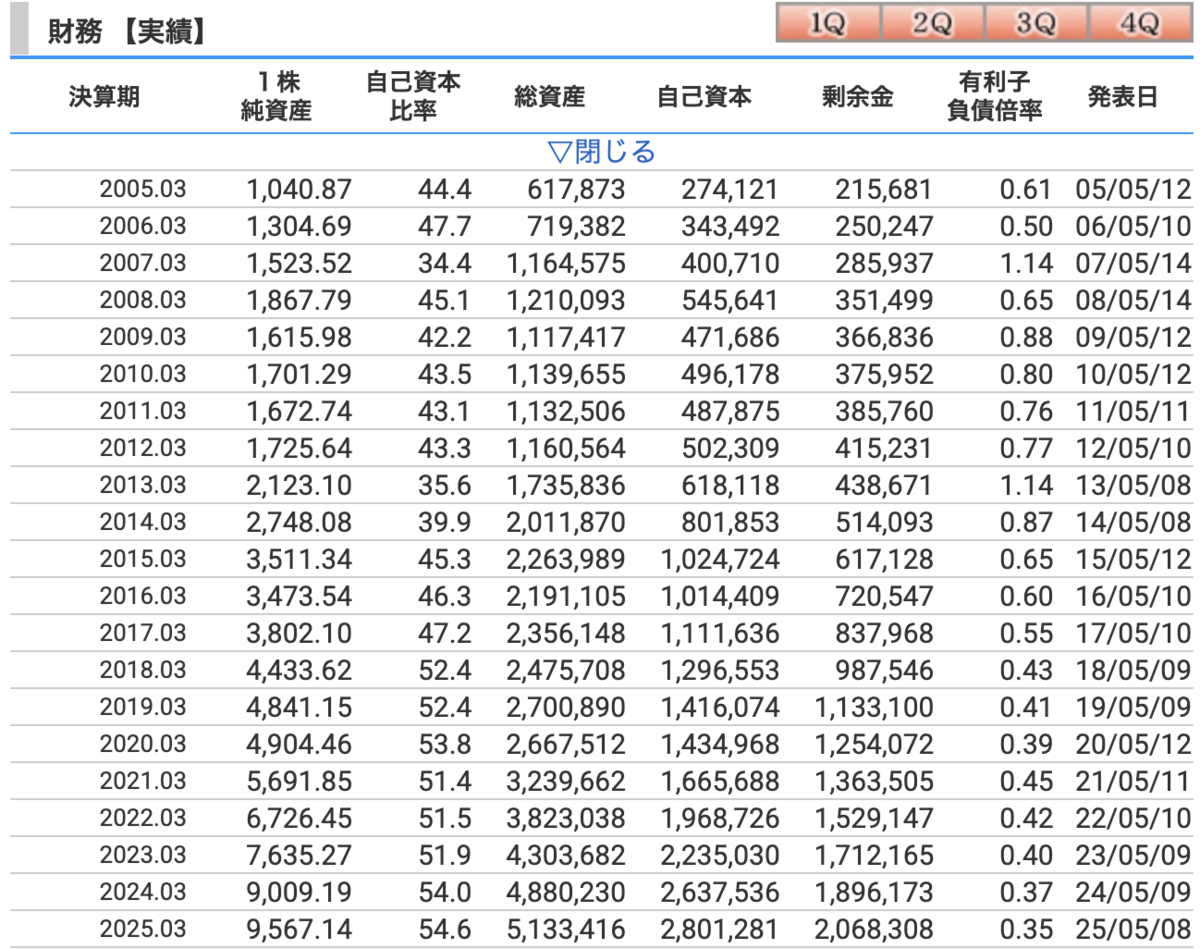Click the 総資産 column header
Viewport: 1200px width, 949px height.
click(549, 97)
